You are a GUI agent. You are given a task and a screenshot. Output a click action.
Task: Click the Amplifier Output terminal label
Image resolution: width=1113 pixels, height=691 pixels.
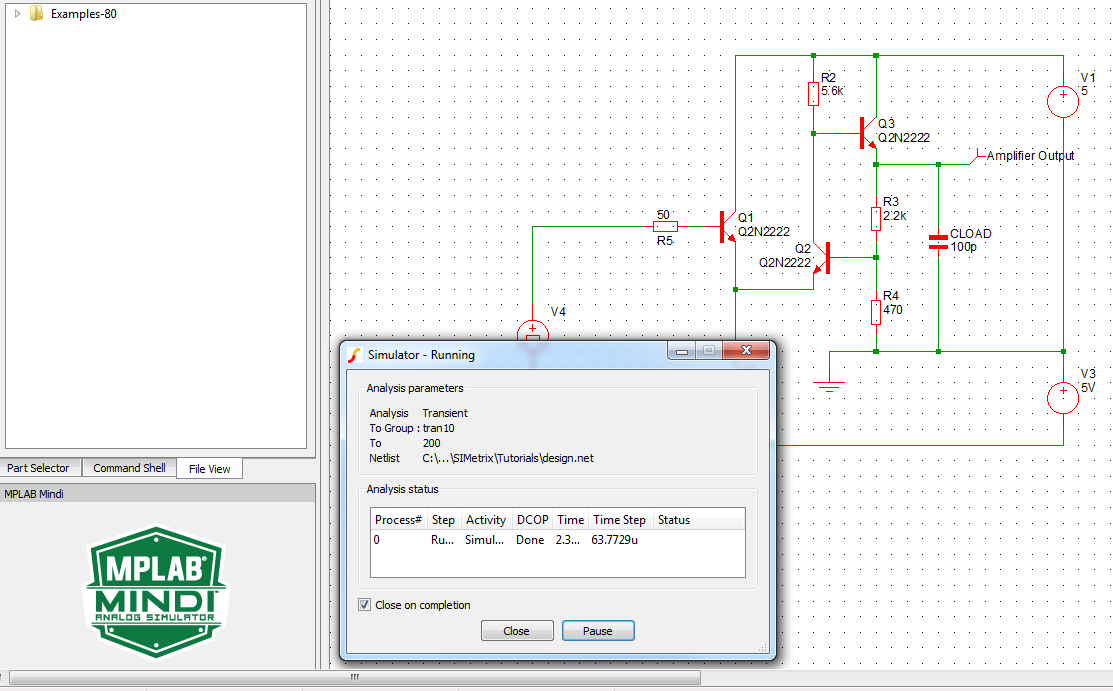(1030, 156)
